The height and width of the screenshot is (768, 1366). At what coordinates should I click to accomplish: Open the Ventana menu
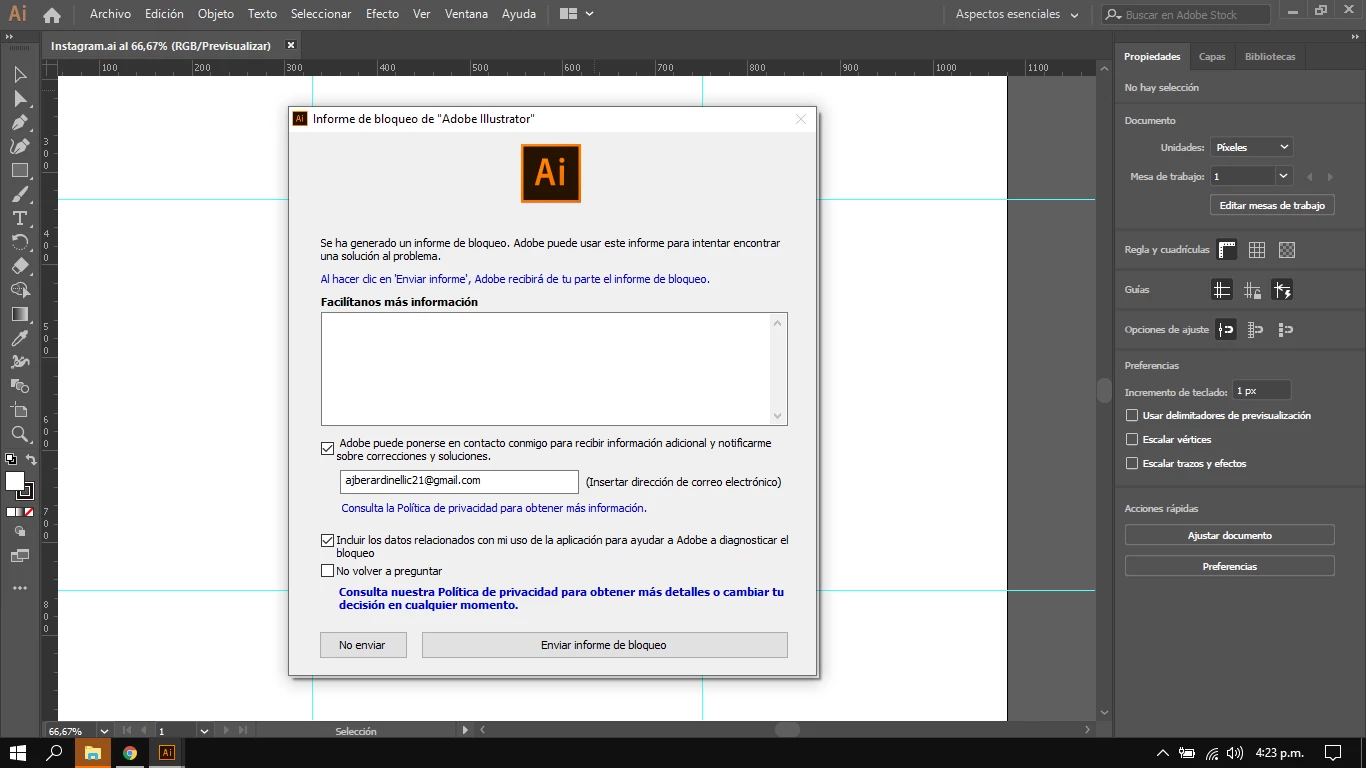coord(466,14)
